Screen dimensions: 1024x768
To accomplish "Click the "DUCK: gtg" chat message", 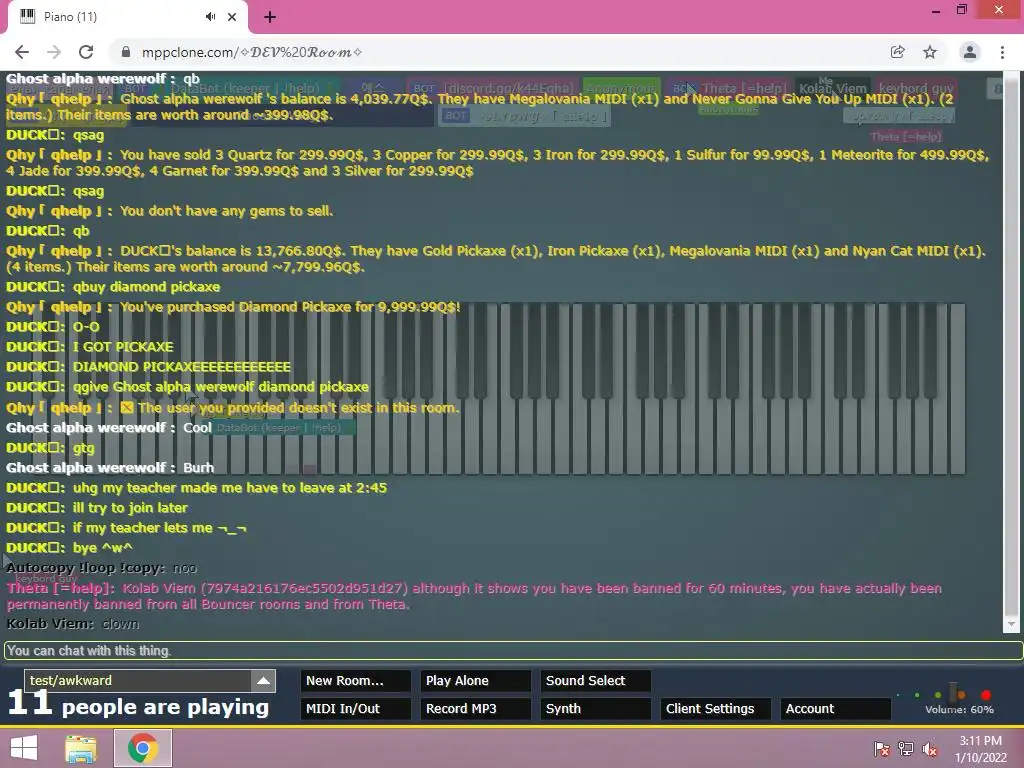I will click(50, 448).
